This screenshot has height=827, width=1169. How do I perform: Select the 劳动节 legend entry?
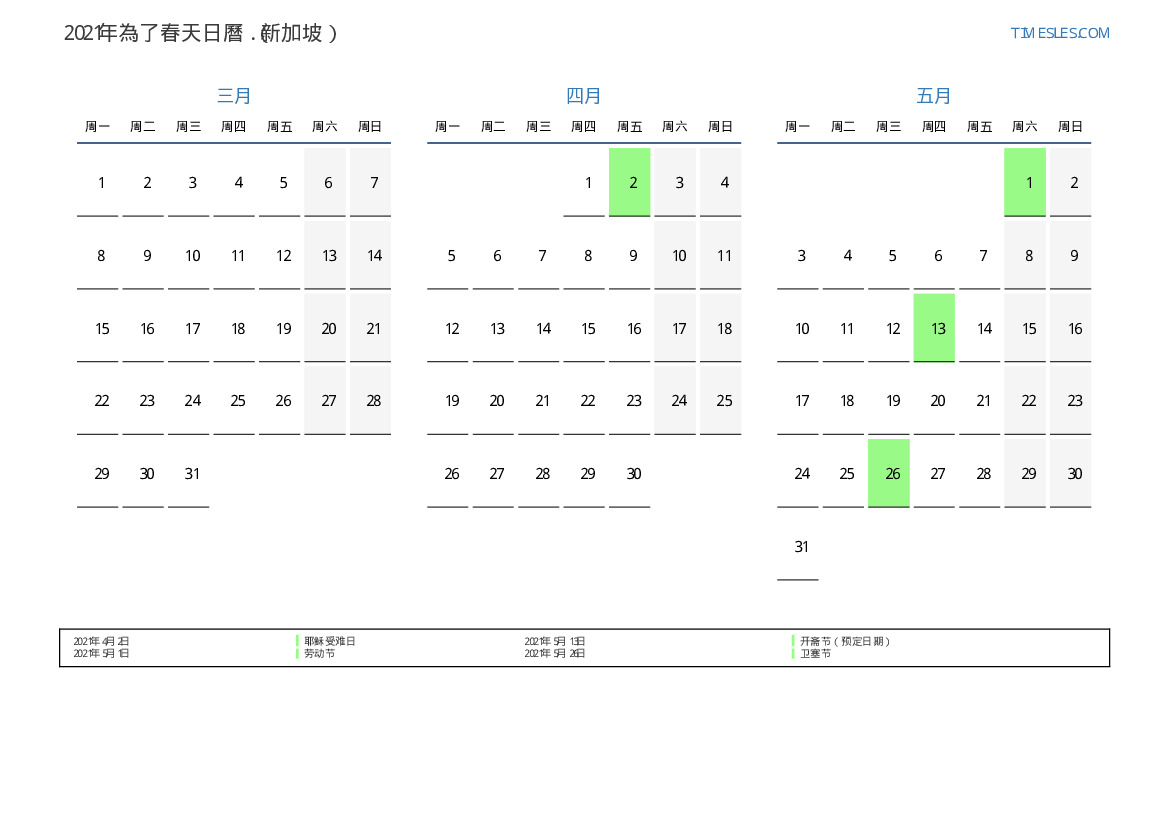[320, 653]
